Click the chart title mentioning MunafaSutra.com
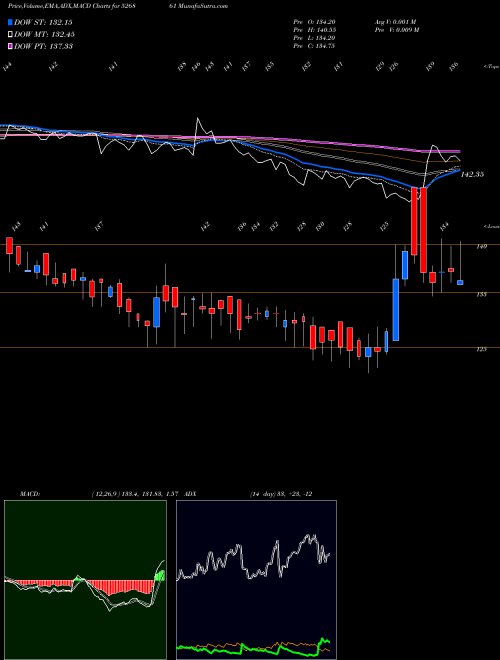Screen dimensions: 500x660 pyautogui.click(x=118, y=6)
